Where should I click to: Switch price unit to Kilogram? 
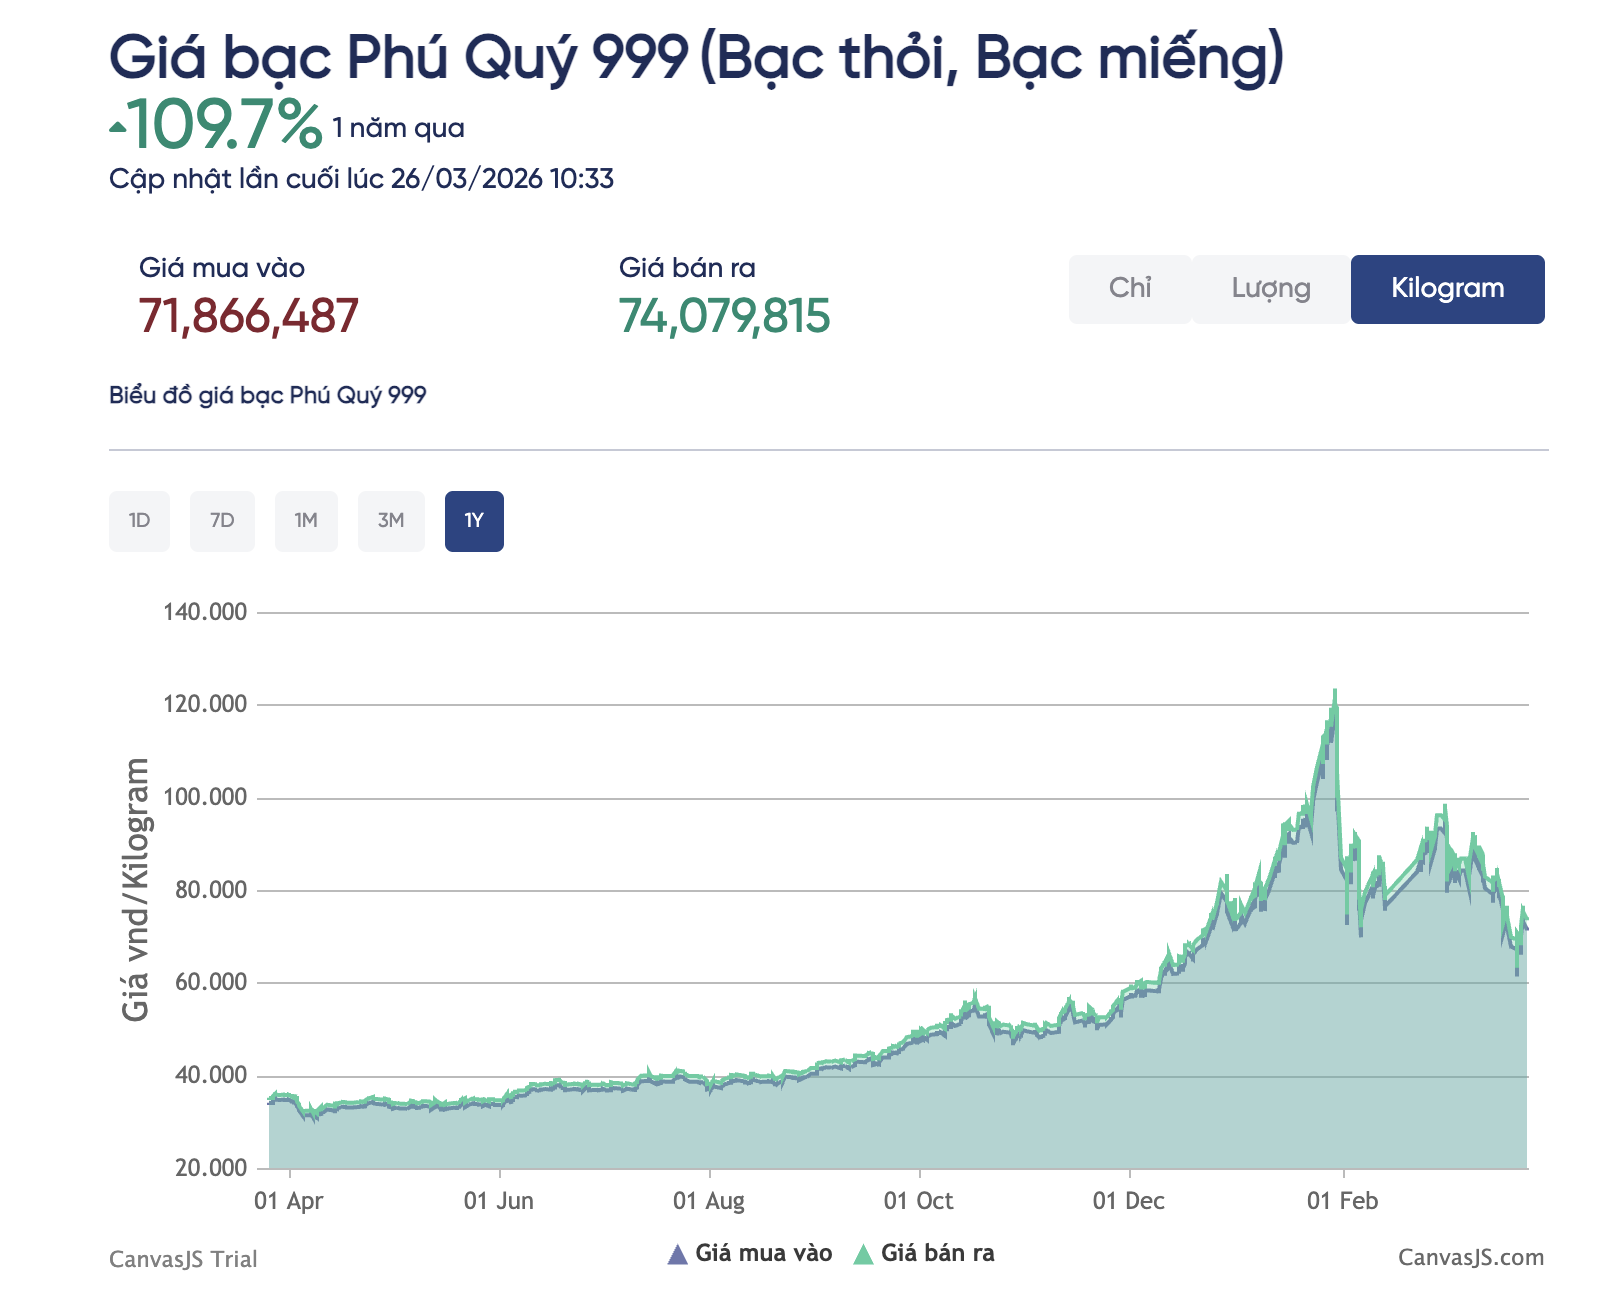[x=1447, y=289]
